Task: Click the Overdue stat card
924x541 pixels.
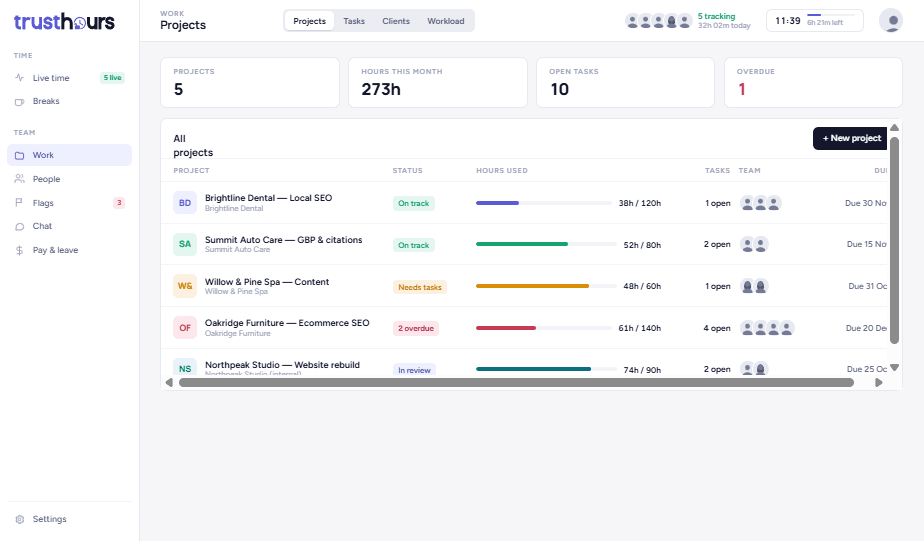Action: (x=813, y=83)
